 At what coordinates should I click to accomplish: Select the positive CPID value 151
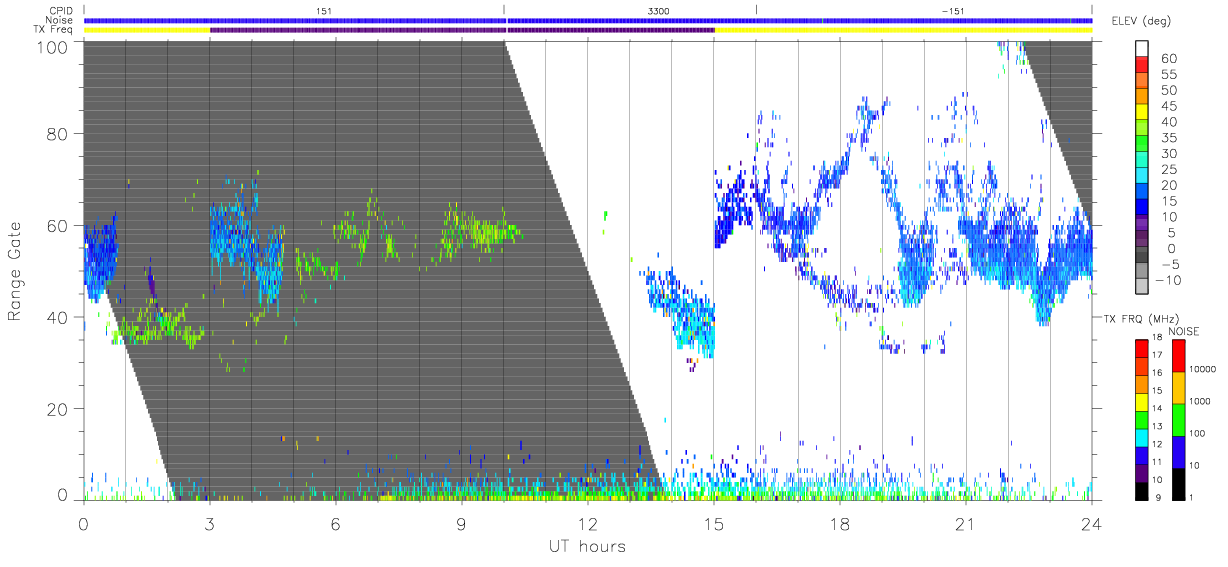click(x=324, y=11)
